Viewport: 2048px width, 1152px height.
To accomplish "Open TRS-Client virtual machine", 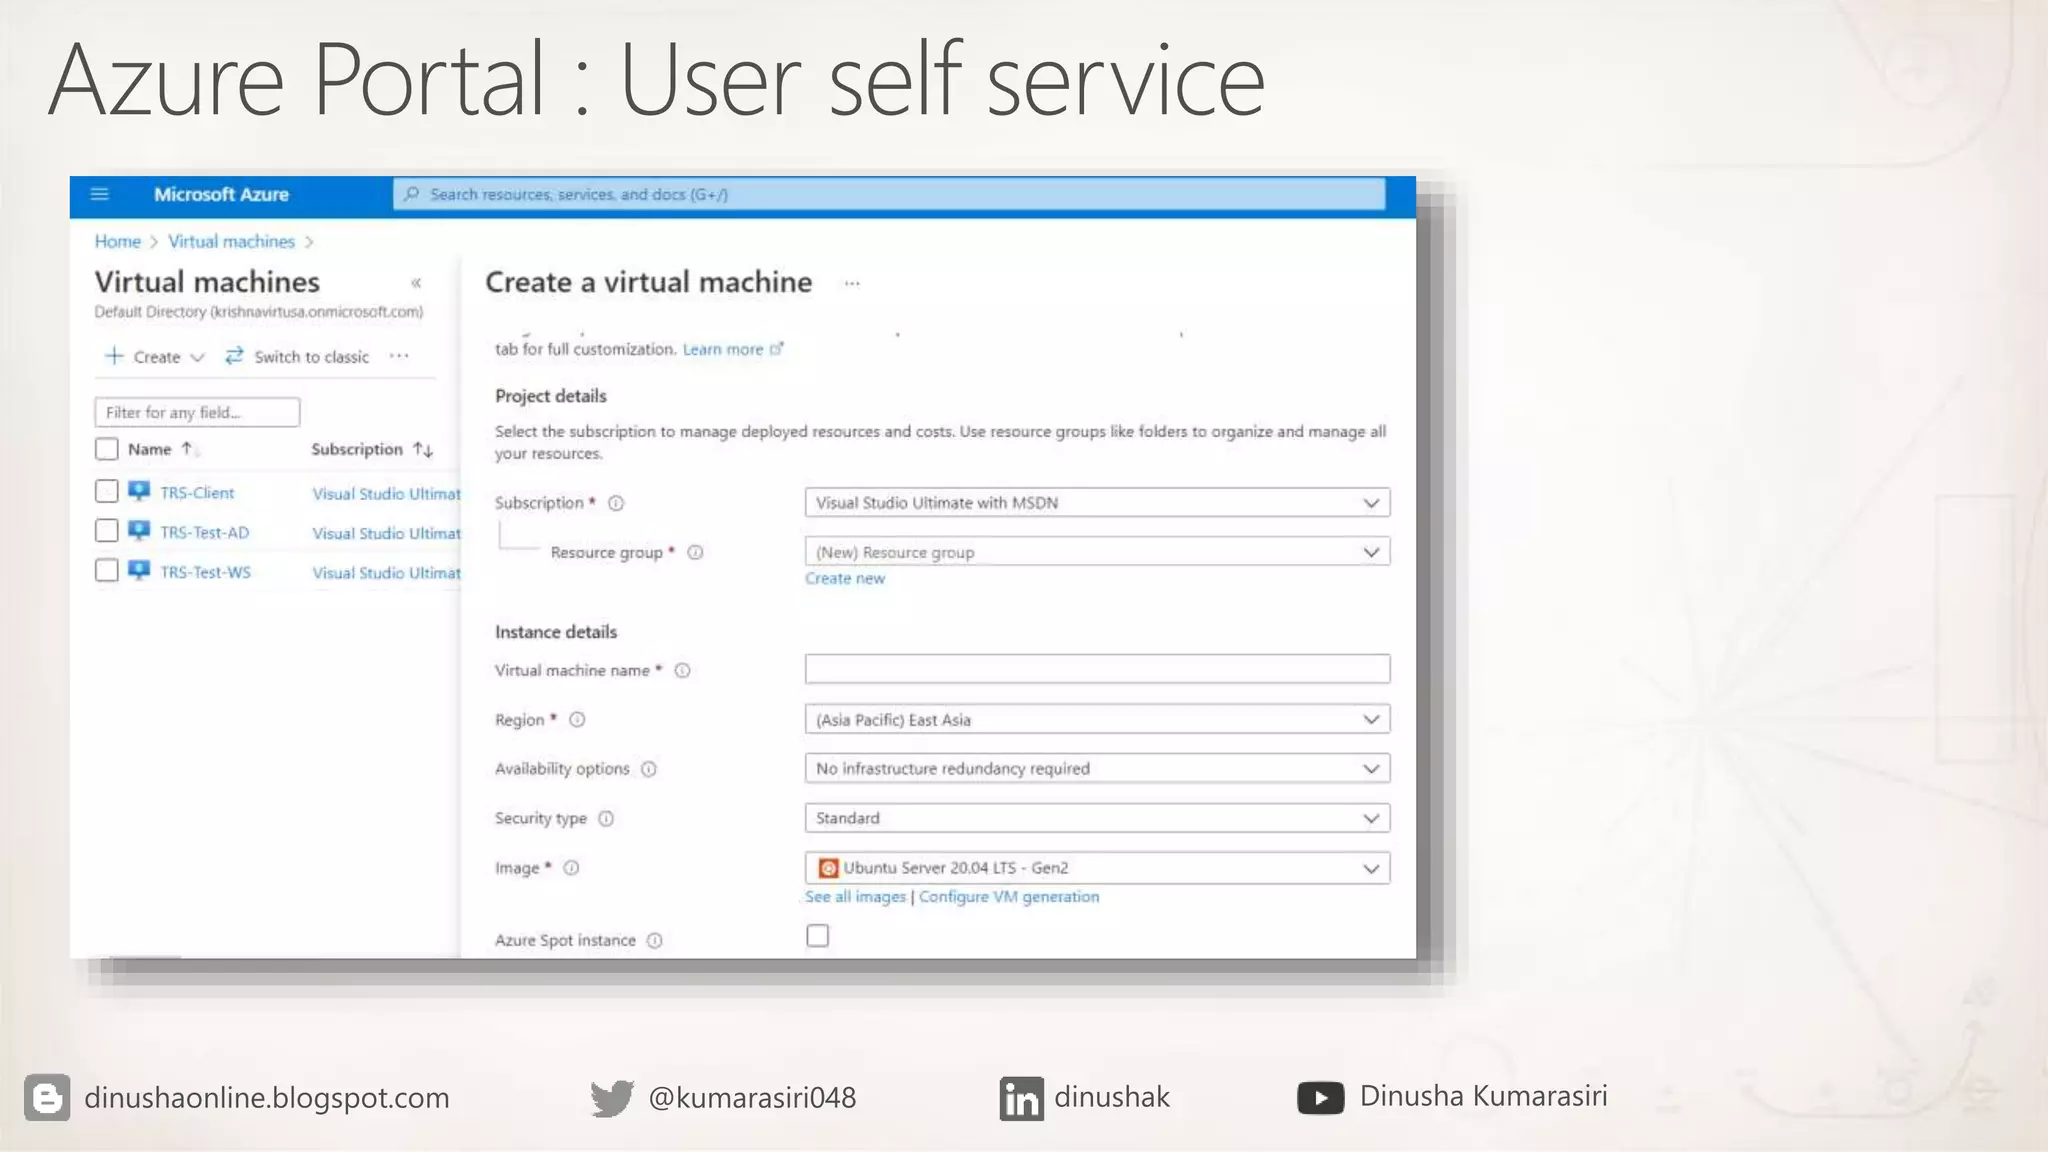I will 197,493.
